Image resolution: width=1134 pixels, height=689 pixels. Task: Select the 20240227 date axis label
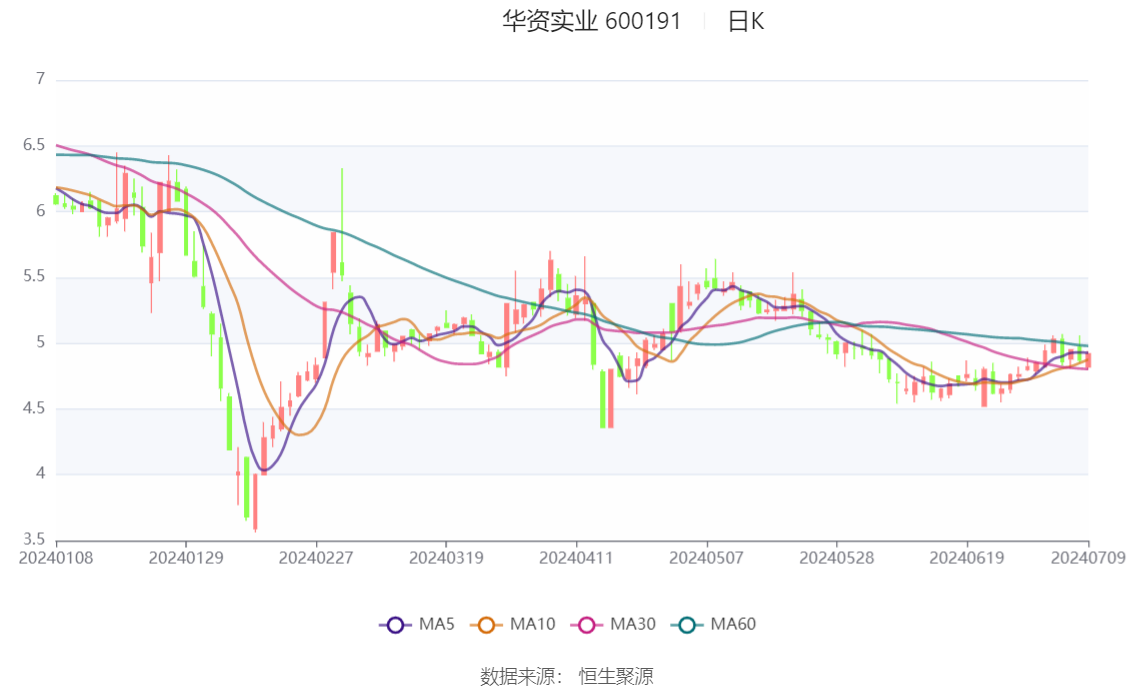(x=316, y=558)
